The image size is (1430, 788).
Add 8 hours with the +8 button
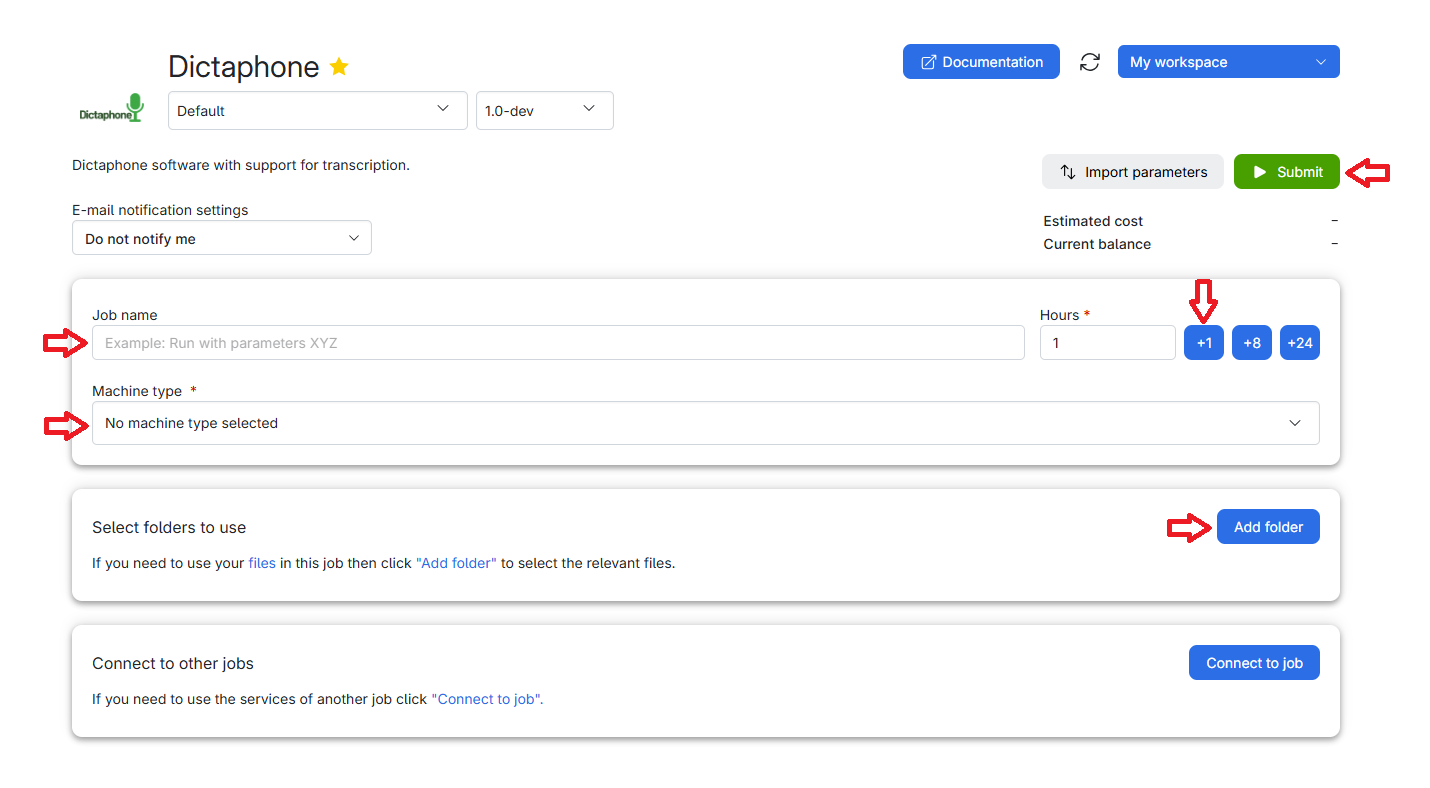click(x=1251, y=343)
